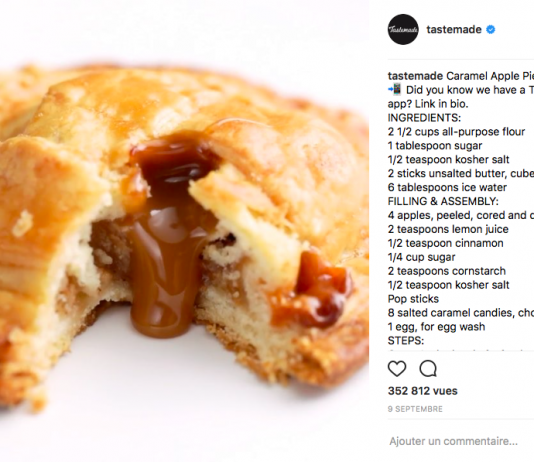Click the INGREDIENTS heading text
Image resolution: width=534 pixels, height=462 pixels.
424,118
